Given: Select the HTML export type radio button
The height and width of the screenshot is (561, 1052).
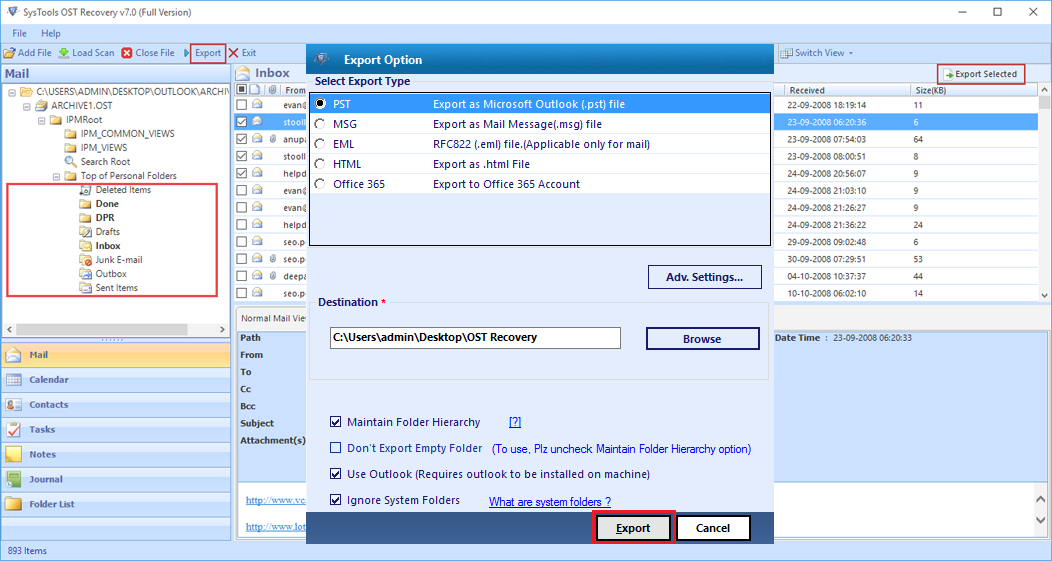Looking at the screenshot, I should pos(321,164).
